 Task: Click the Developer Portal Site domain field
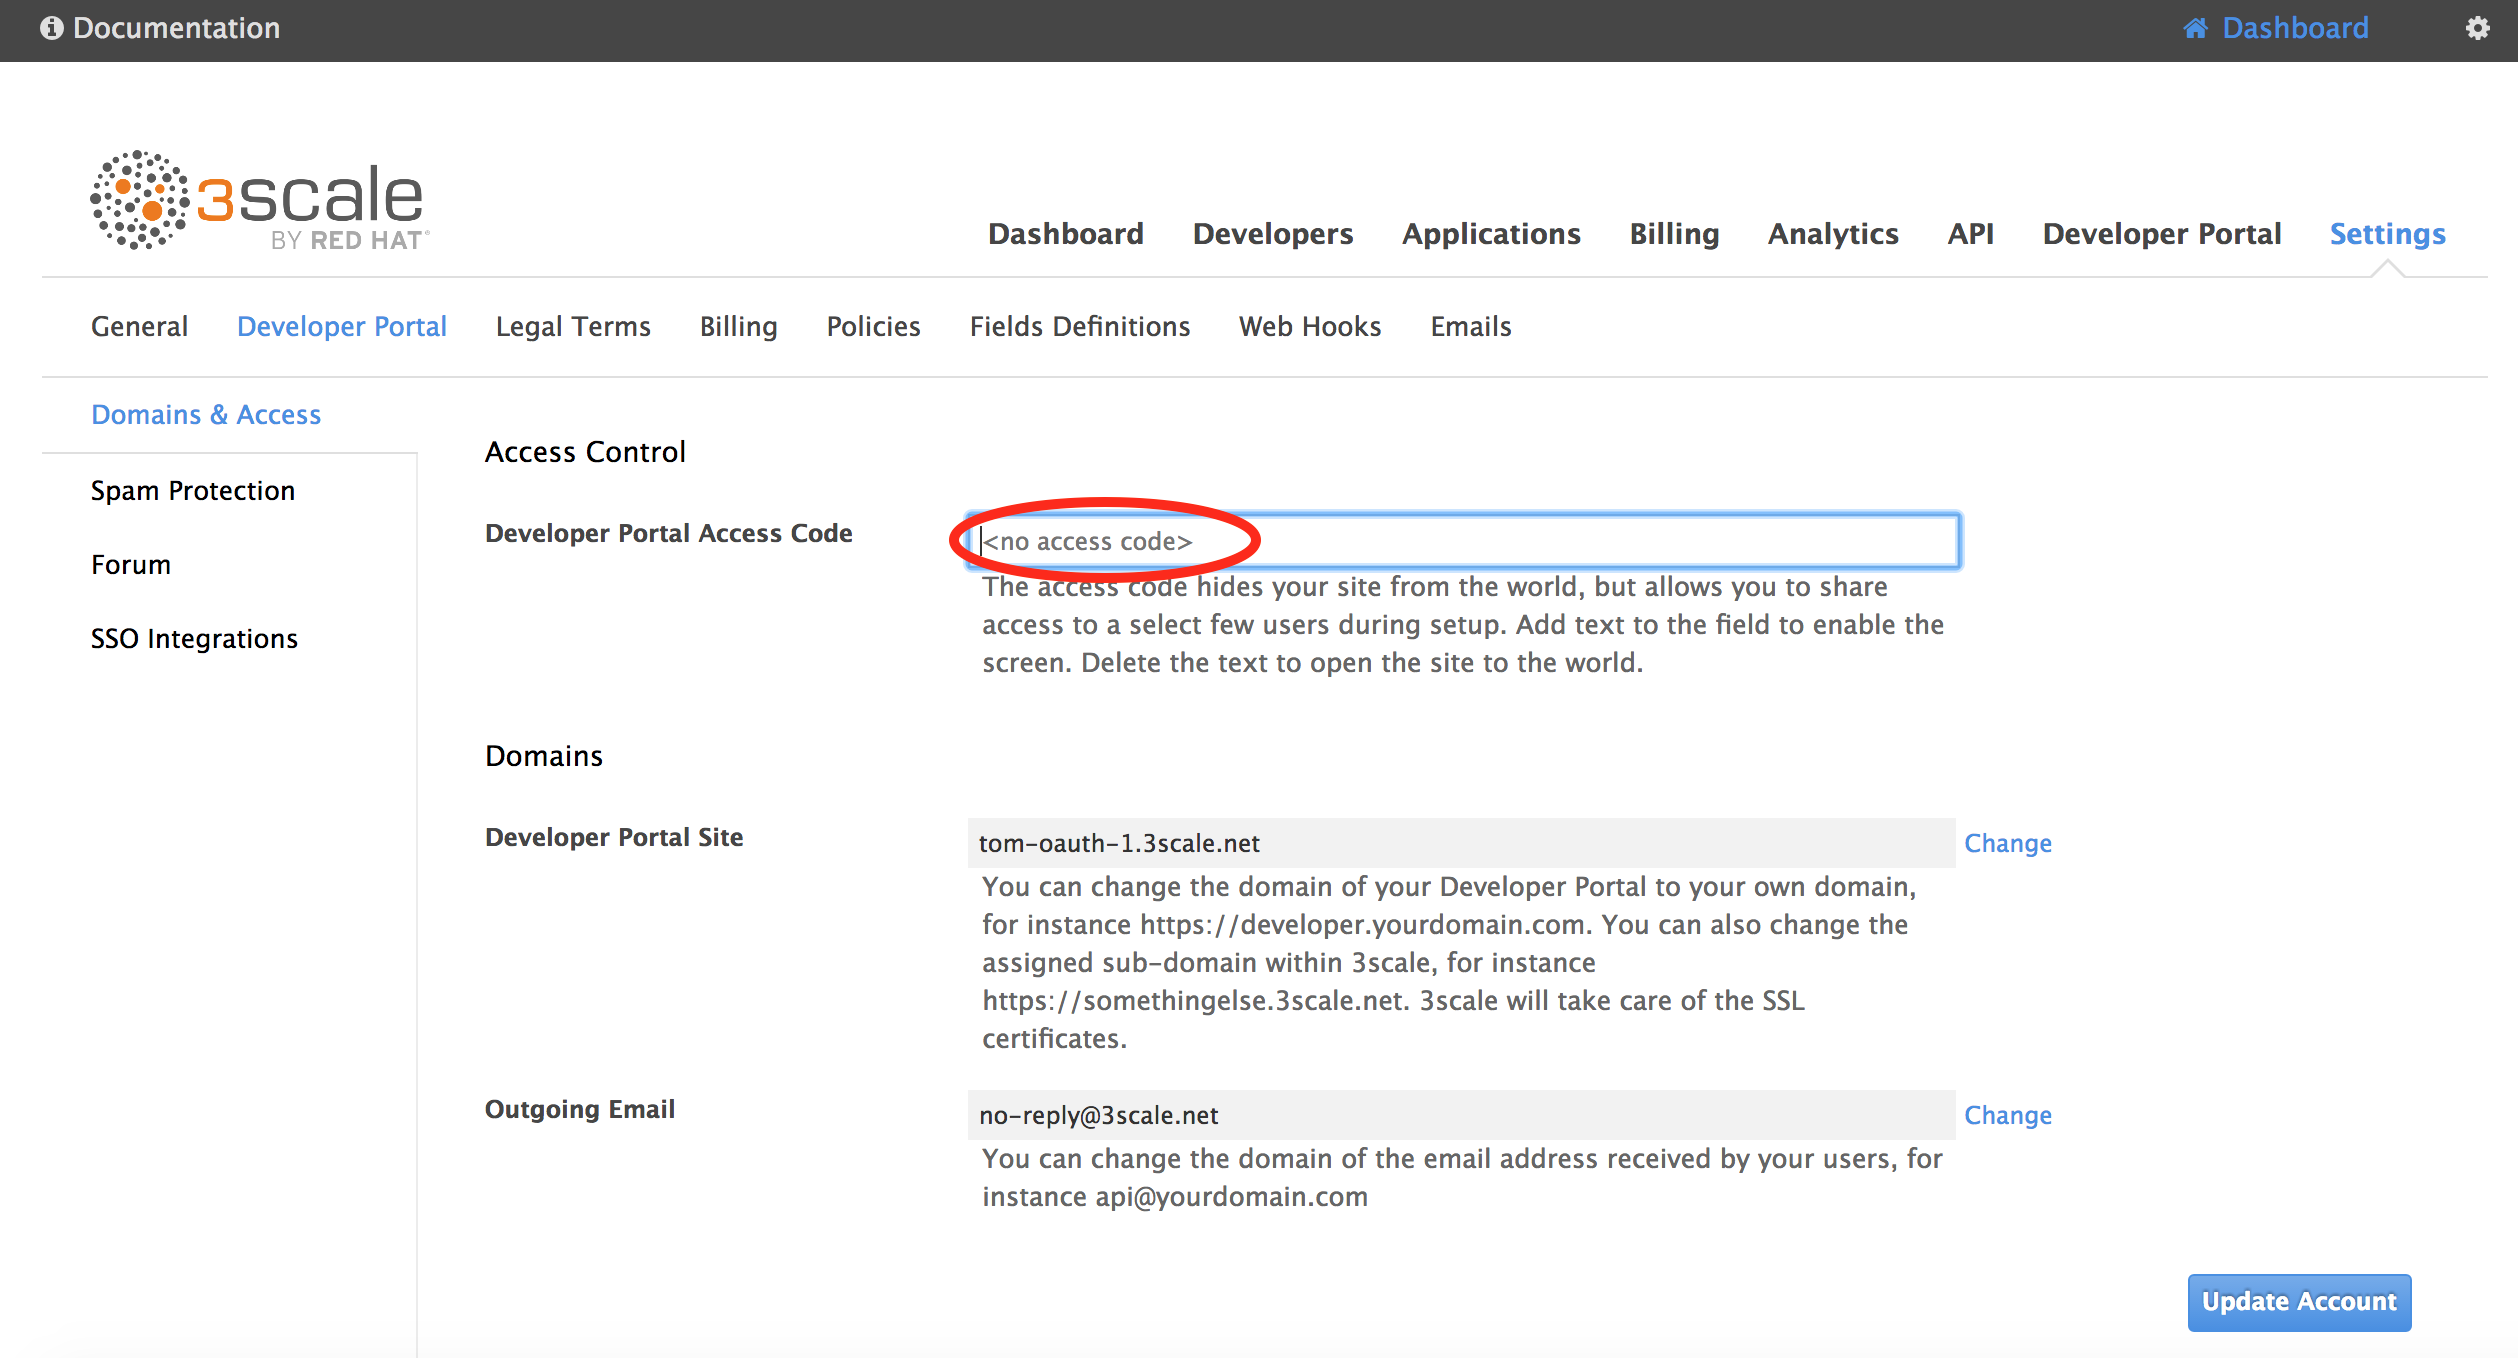[x=1460, y=843]
